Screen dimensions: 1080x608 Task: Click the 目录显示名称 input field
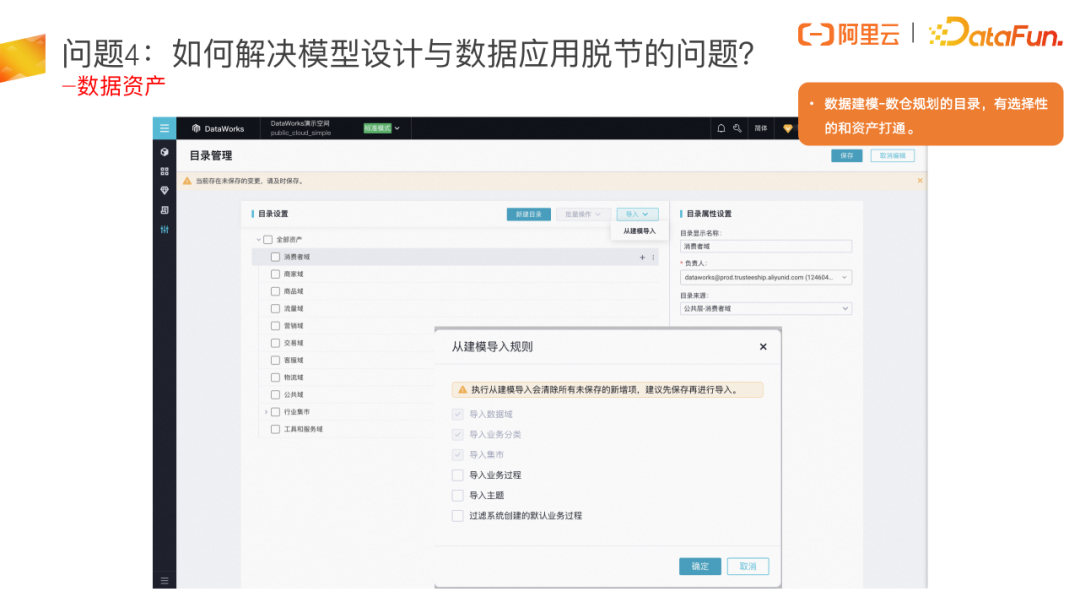tap(765, 246)
